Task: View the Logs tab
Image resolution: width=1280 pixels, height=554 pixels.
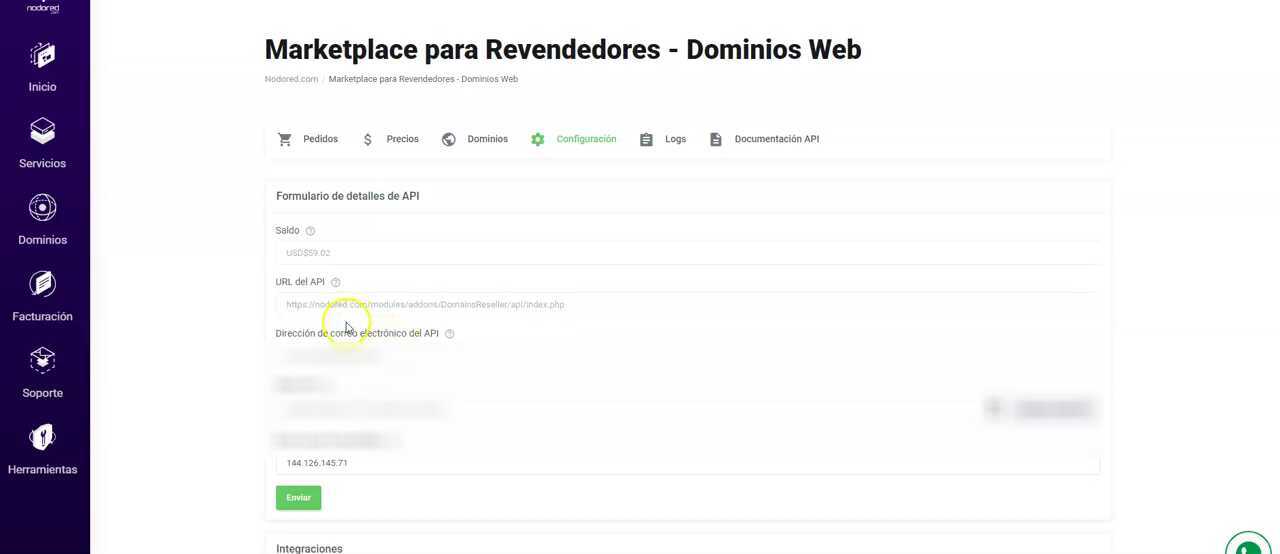Action: click(663, 139)
